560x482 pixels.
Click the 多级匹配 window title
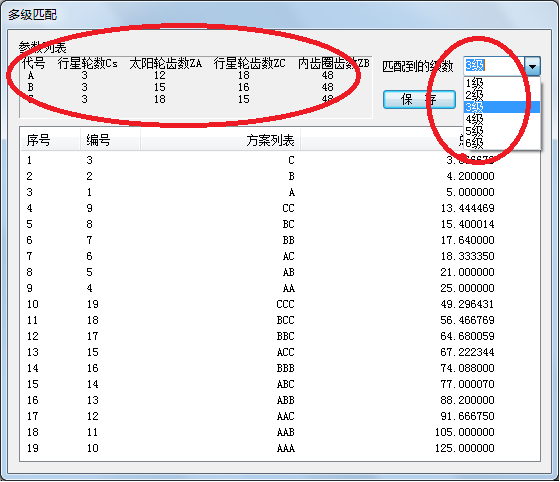point(32,15)
